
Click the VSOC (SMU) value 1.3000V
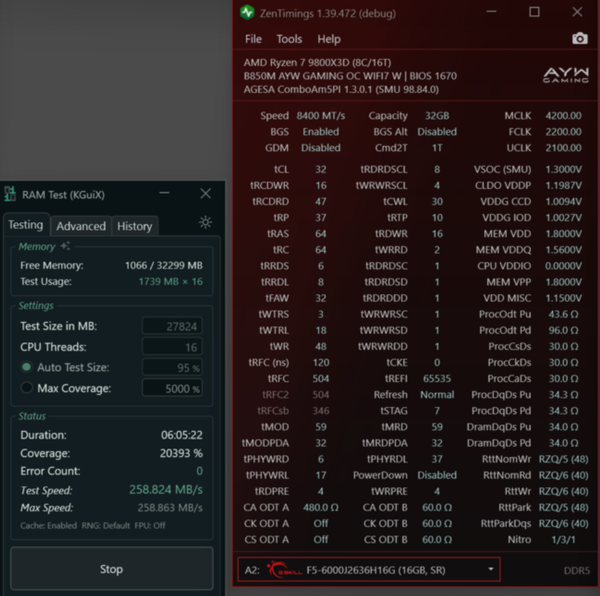click(x=563, y=169)
